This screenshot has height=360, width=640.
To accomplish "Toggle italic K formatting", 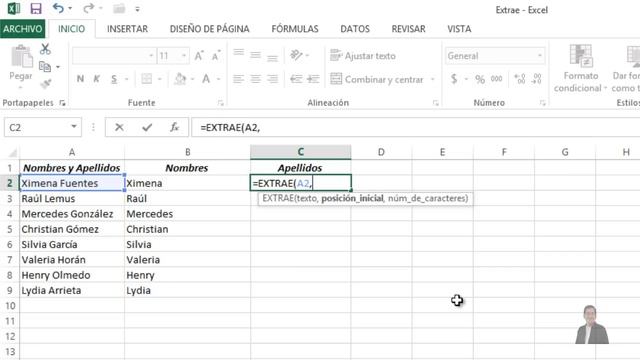I will tap(97, 79).
